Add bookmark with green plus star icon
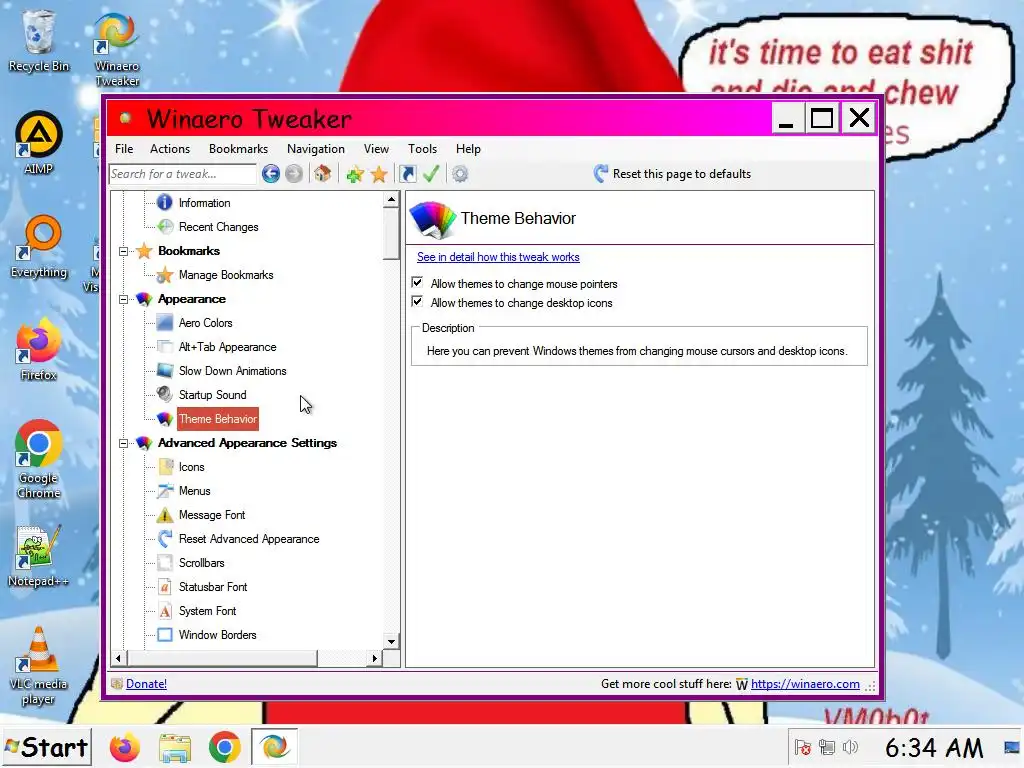Viewport: 1024px width, 768px height. point(355,174)
